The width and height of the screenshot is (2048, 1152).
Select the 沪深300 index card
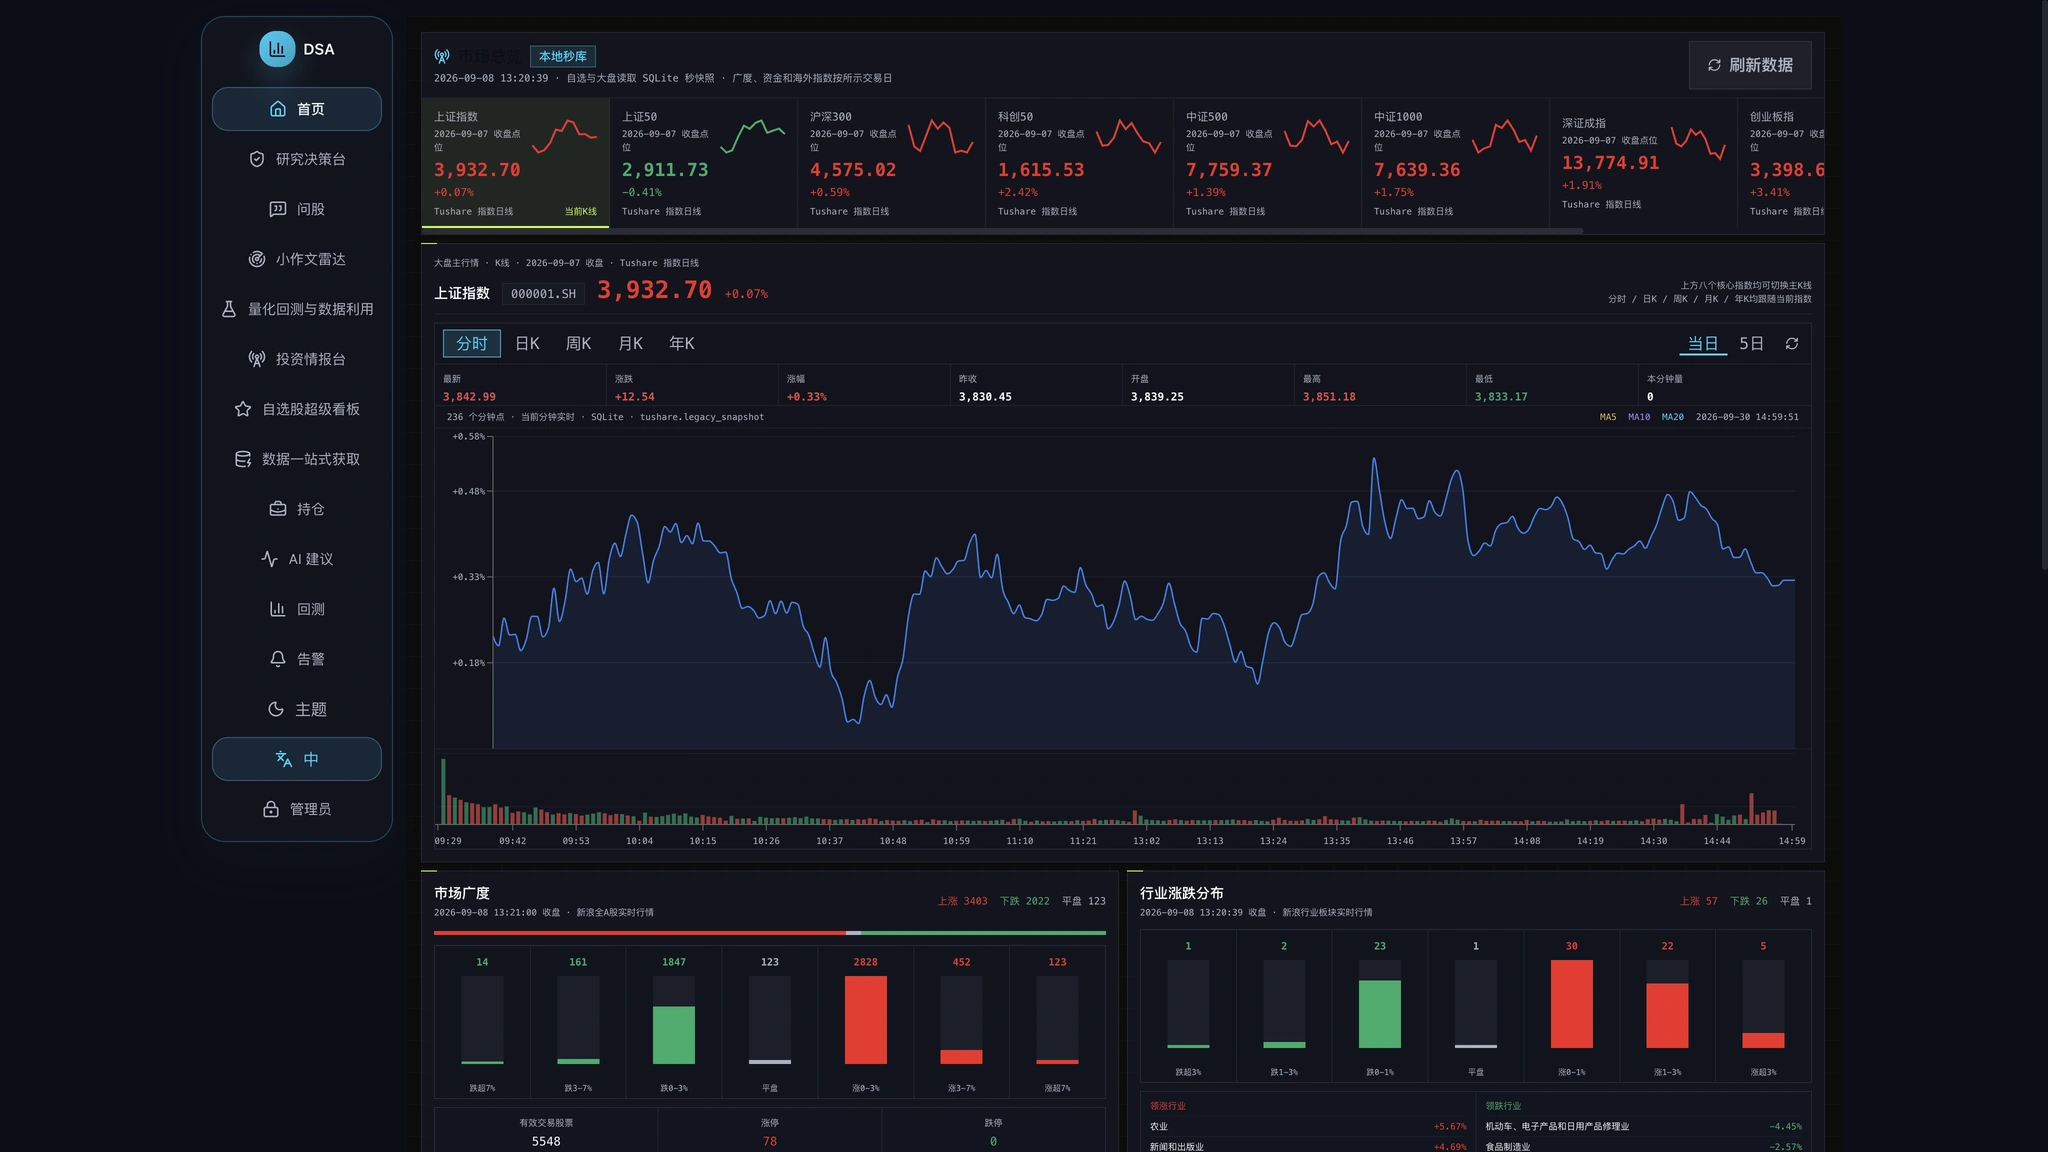tap(891, 163)
